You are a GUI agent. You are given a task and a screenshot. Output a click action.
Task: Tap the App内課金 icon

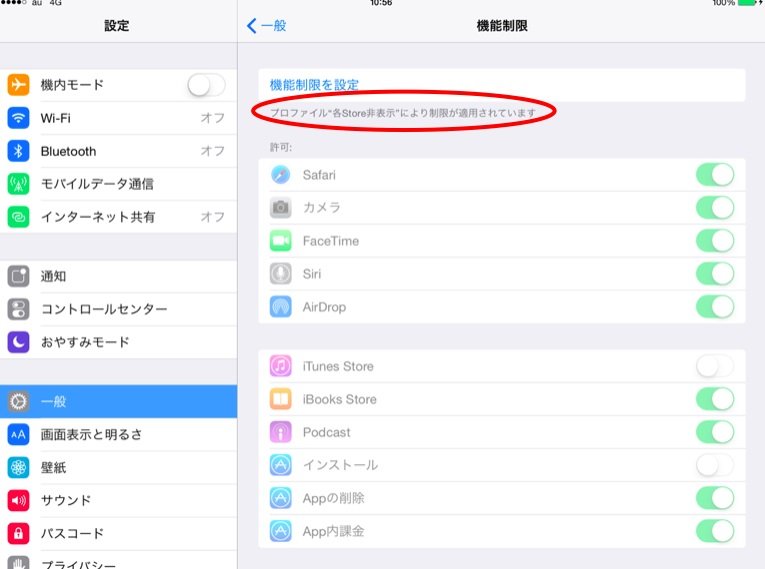281,531
